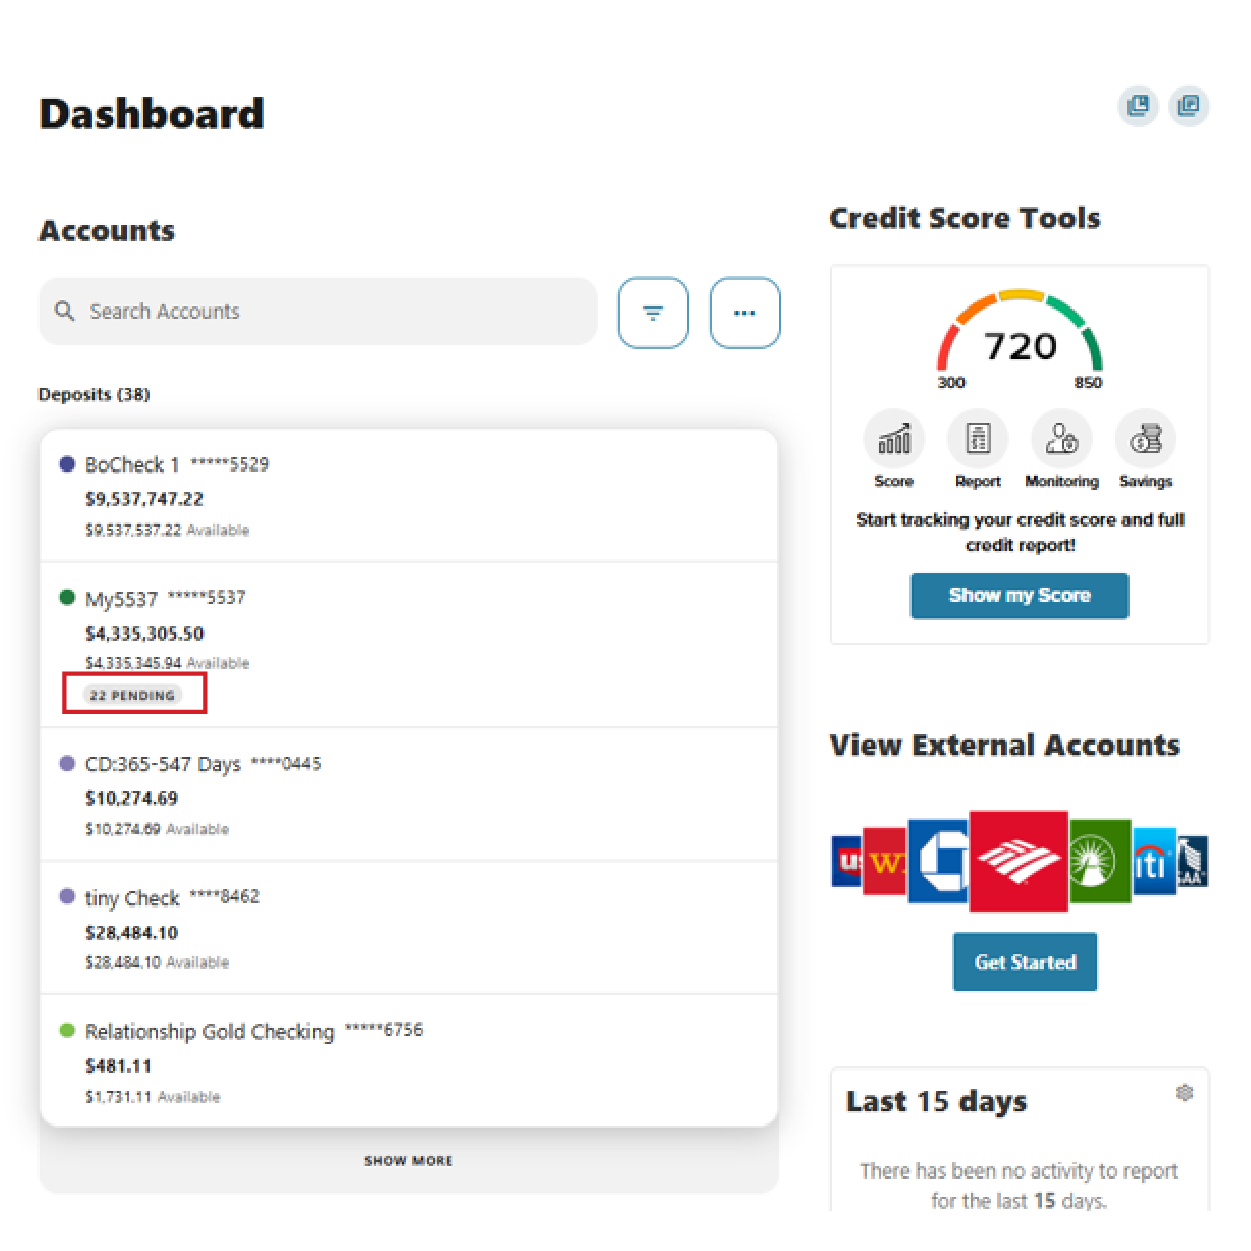Click the $4,335,305.50 balance
This screenshot has width=1251, height=1251.
coord(144,634)
